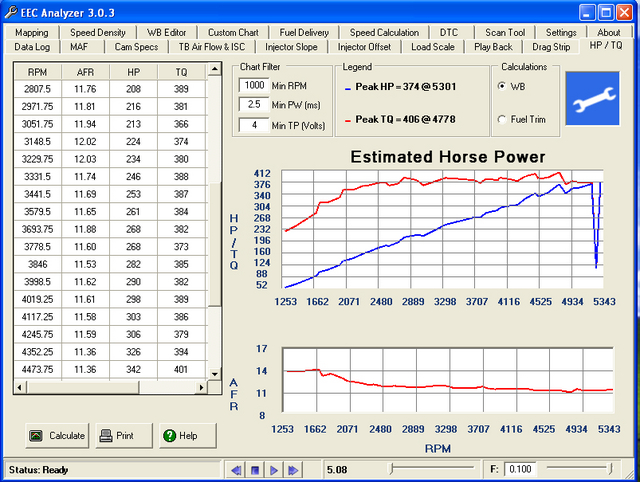Switch to the Play Back tab
Screen dimensions: 640x482
pyautogui.click(x=493, y=47)
